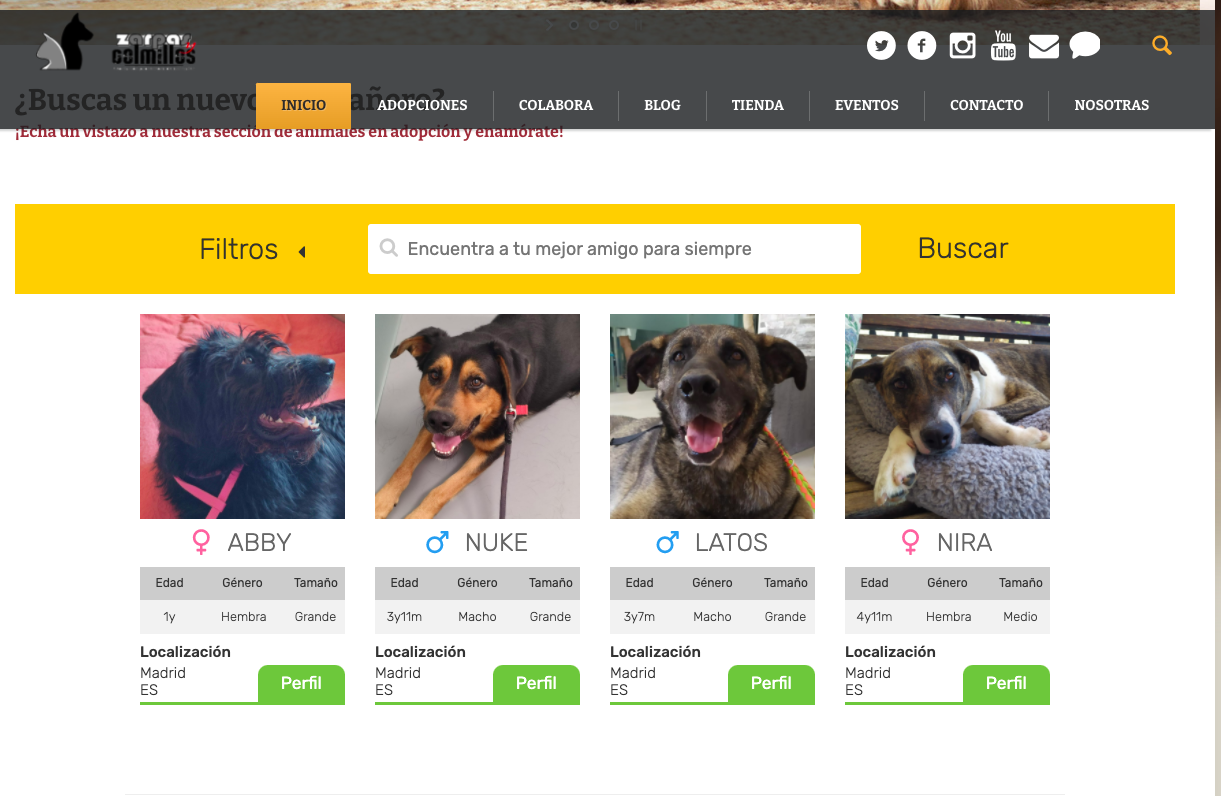Screen dimensions: 1221x796
Task: Open the Twitter social icon
Action: pyautogui.click(x=881, y=46)
